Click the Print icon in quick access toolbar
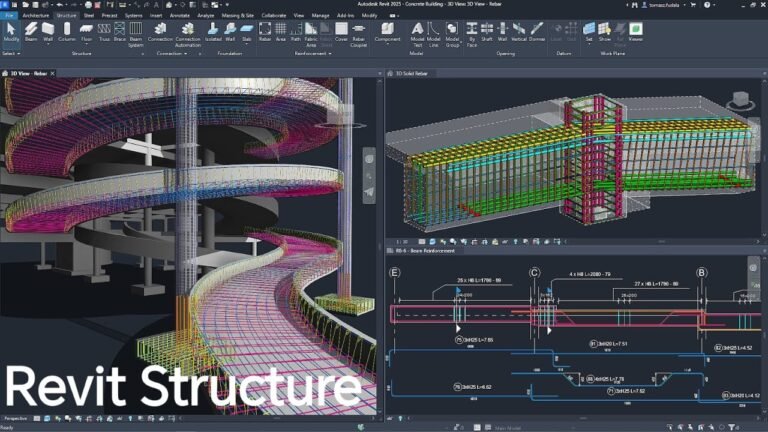Image resolution: width=768 pixels, height=432 pixels. tap(88, 4)
